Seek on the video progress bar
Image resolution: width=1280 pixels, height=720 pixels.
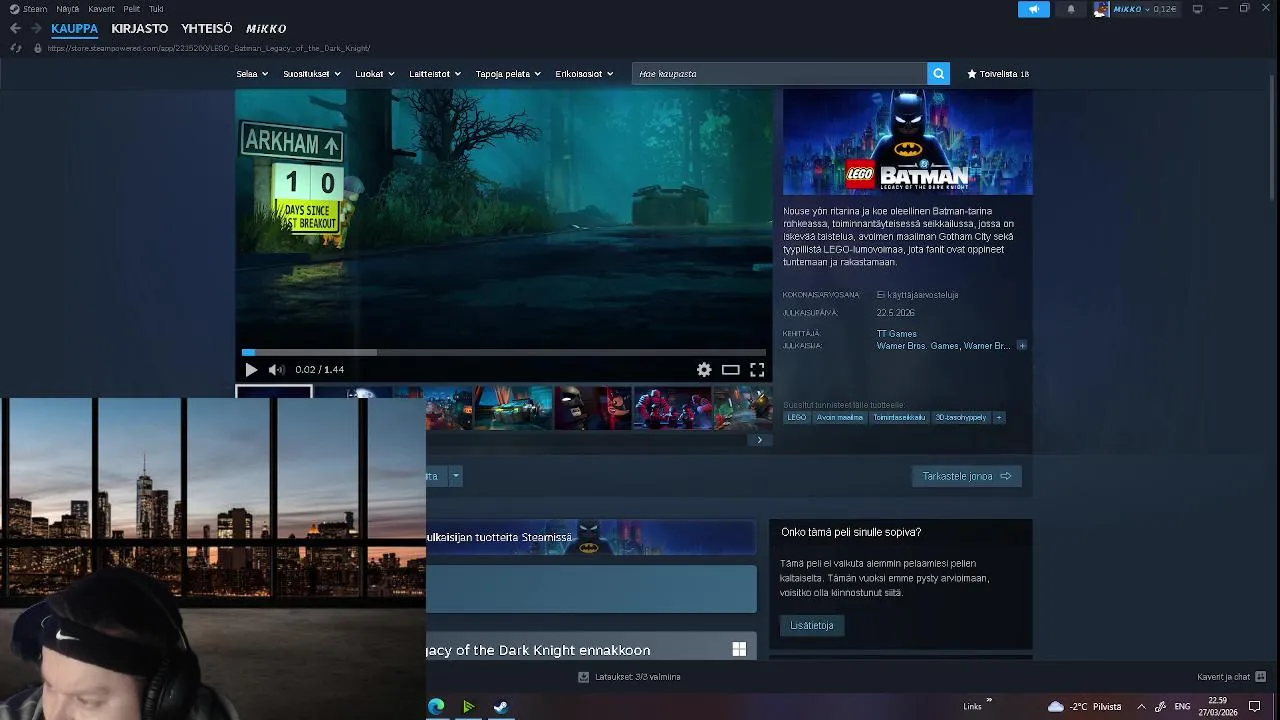click(x=504, y=352)
